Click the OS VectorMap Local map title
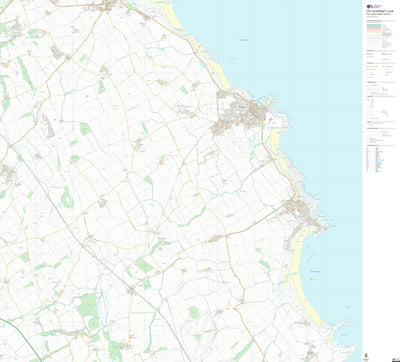This screenshot has width=400, height=362. click(x=380, y=11)
